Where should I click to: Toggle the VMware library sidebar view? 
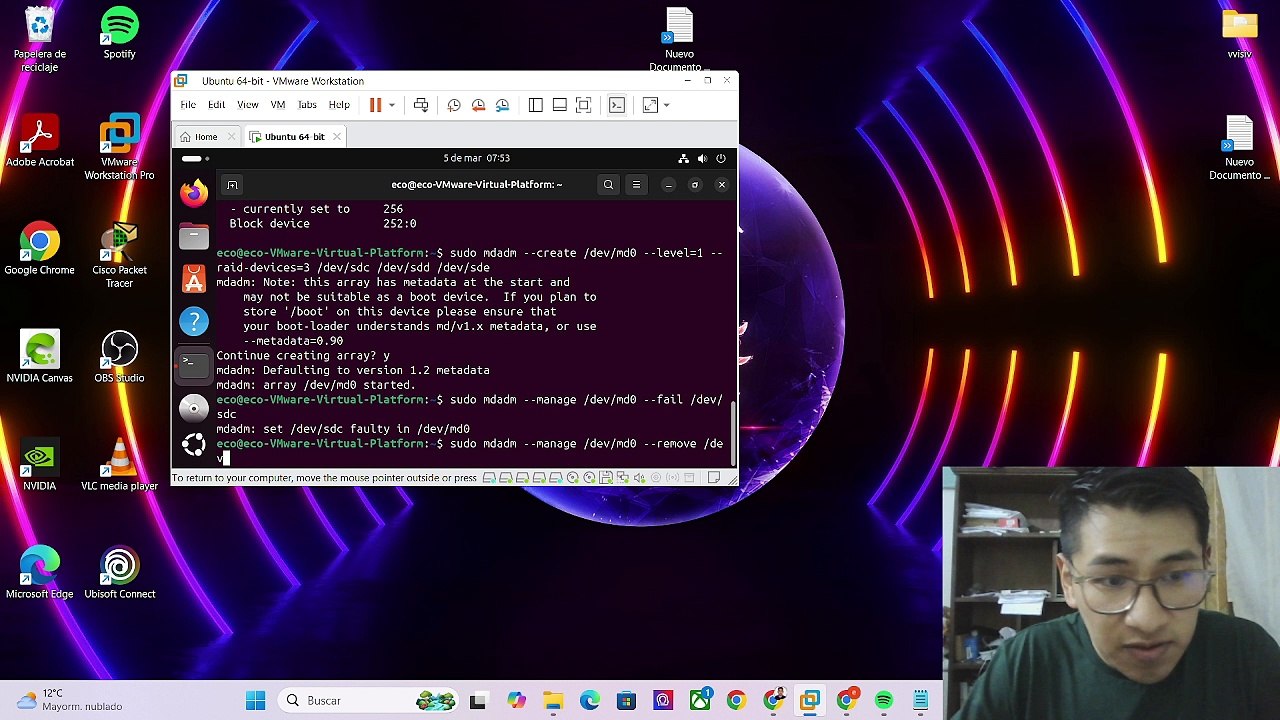click(x=536, y=105)
